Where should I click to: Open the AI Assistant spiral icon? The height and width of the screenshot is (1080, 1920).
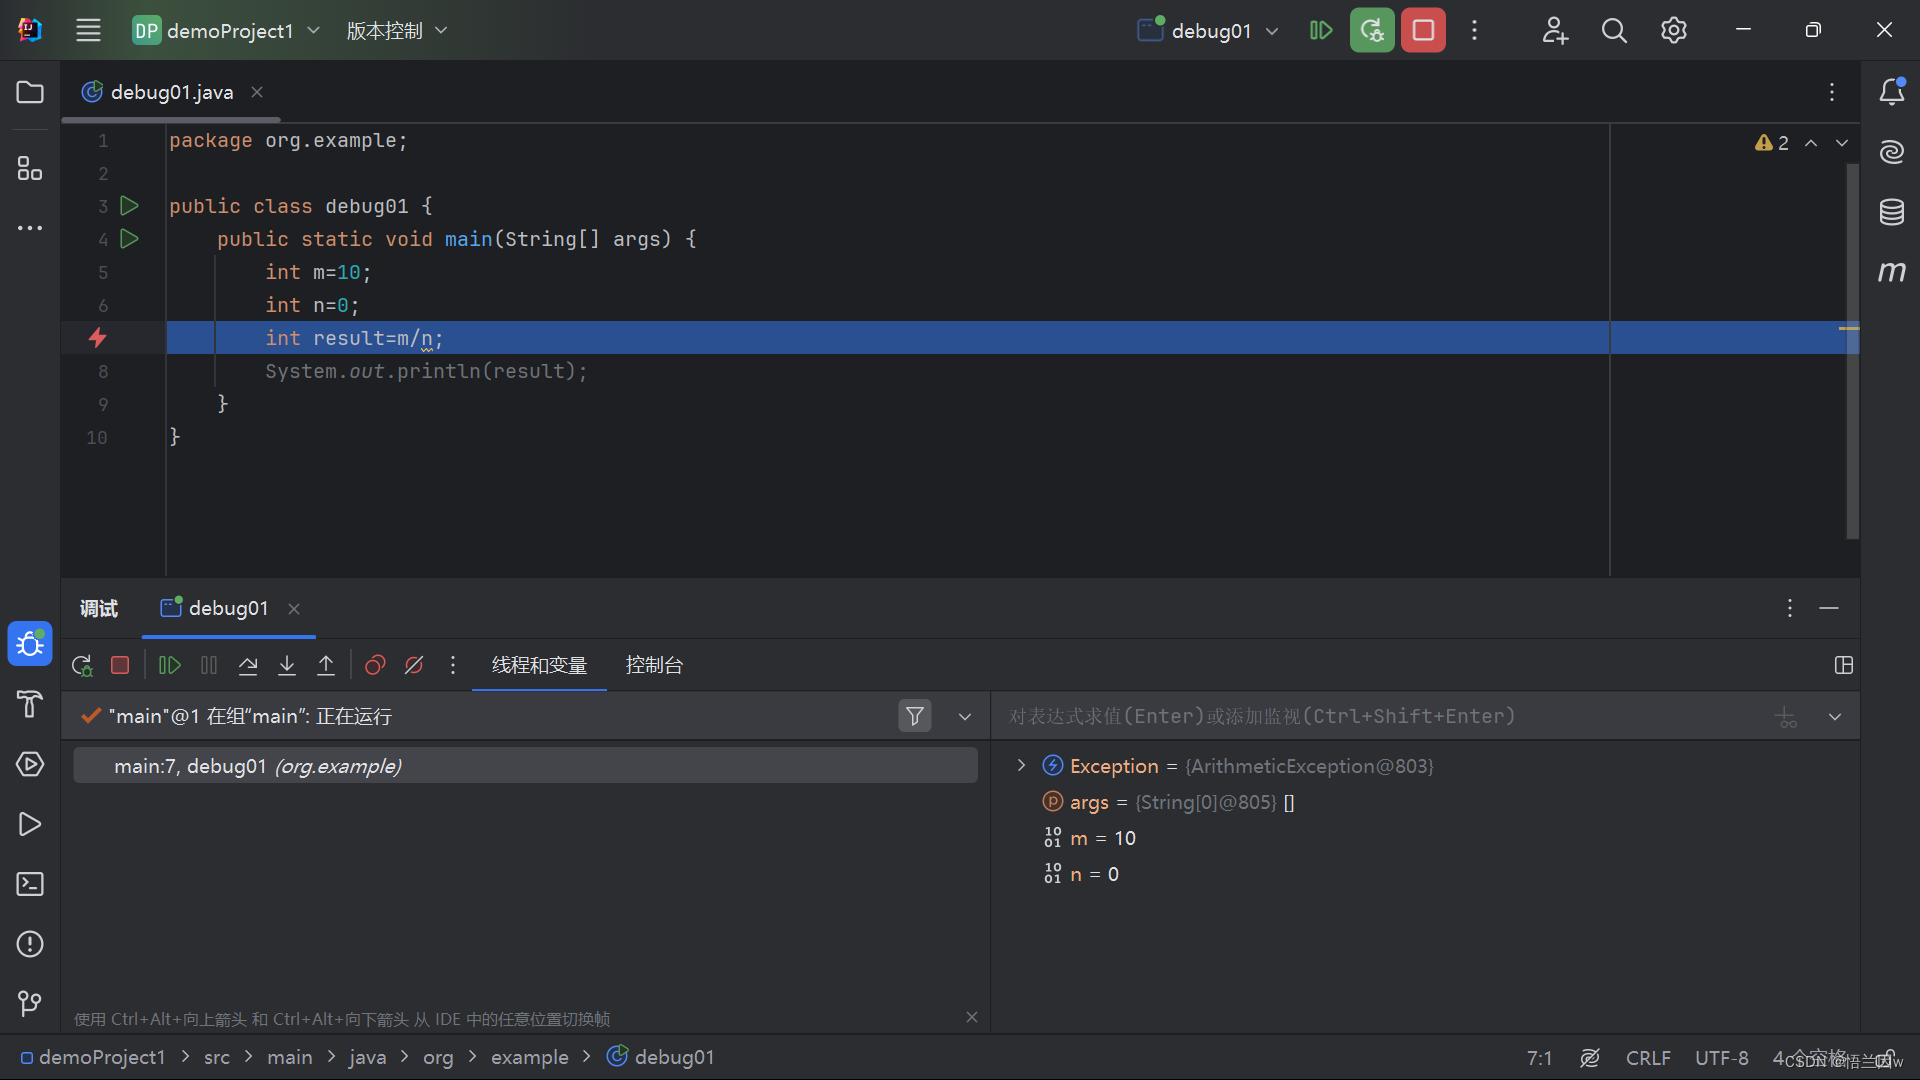(x=1891, y=152)
